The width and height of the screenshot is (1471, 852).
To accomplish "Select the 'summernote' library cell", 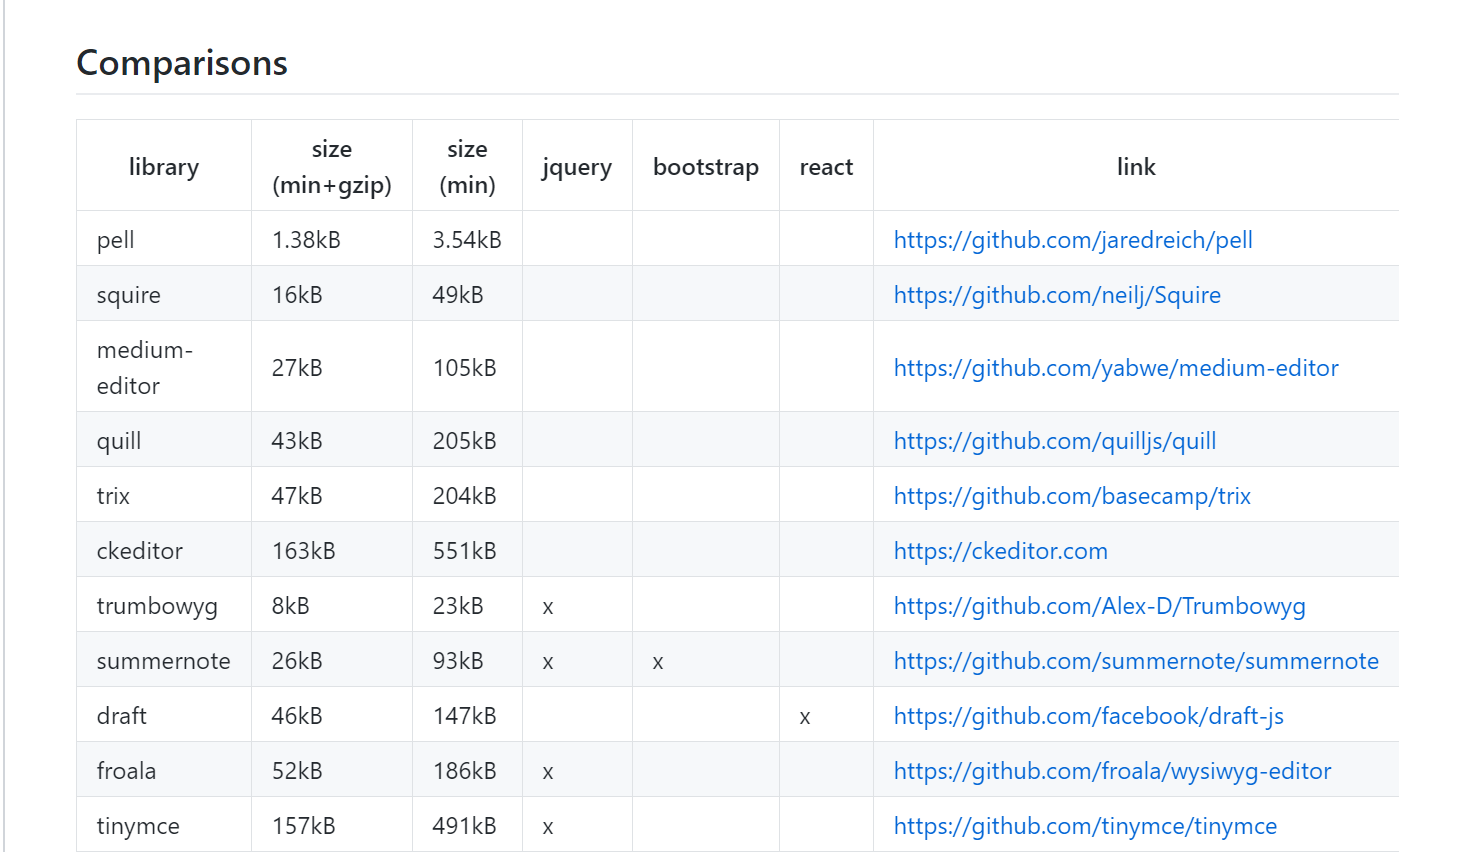I will [164, 661].
